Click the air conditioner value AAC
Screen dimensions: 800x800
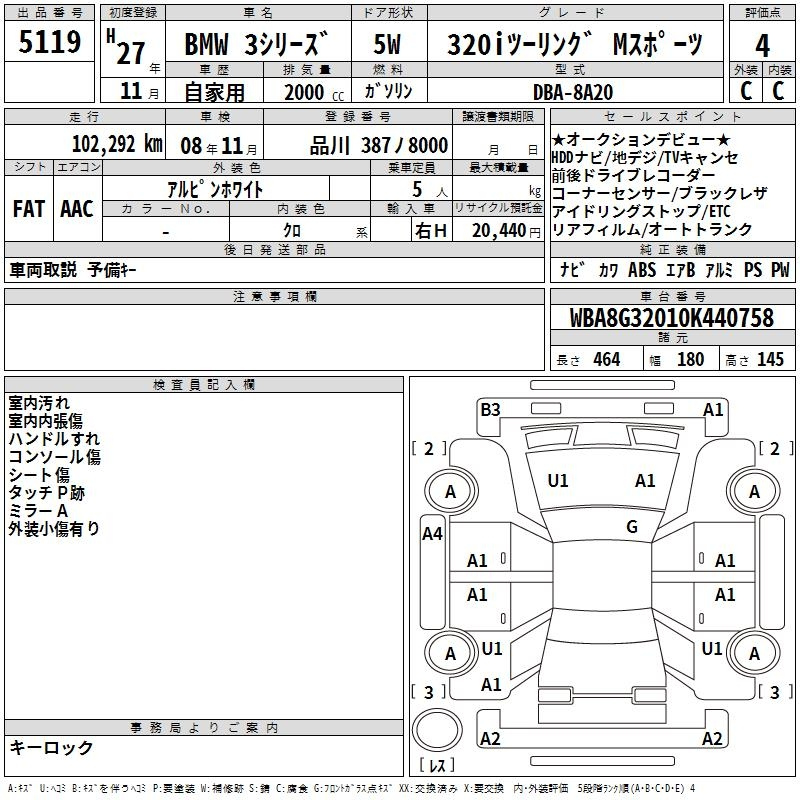click(x=77, y=209)
